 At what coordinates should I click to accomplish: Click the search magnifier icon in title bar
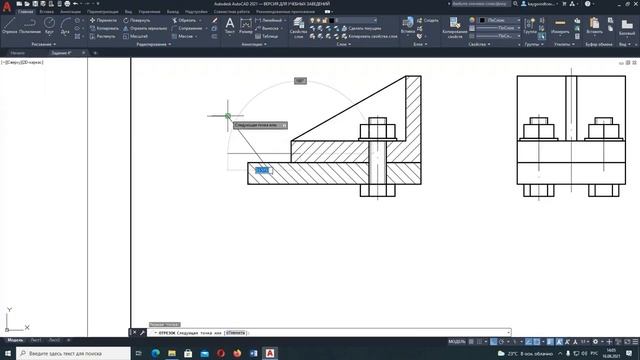click(515, 4)
